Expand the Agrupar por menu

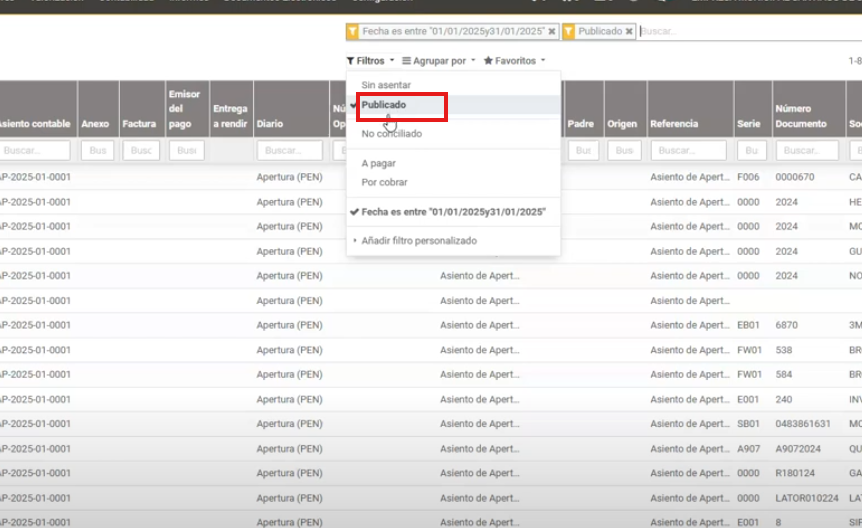[439, 61]
